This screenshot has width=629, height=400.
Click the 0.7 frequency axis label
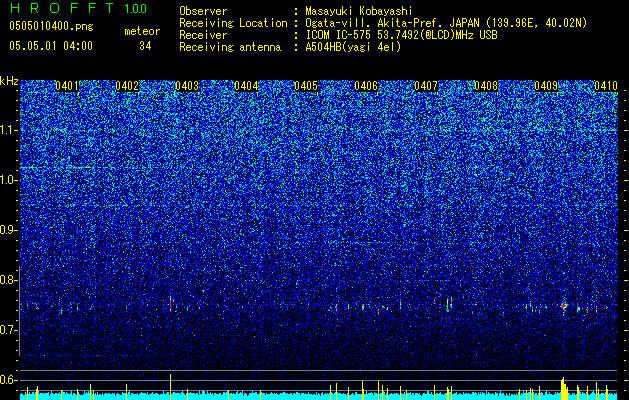(6, 330)
